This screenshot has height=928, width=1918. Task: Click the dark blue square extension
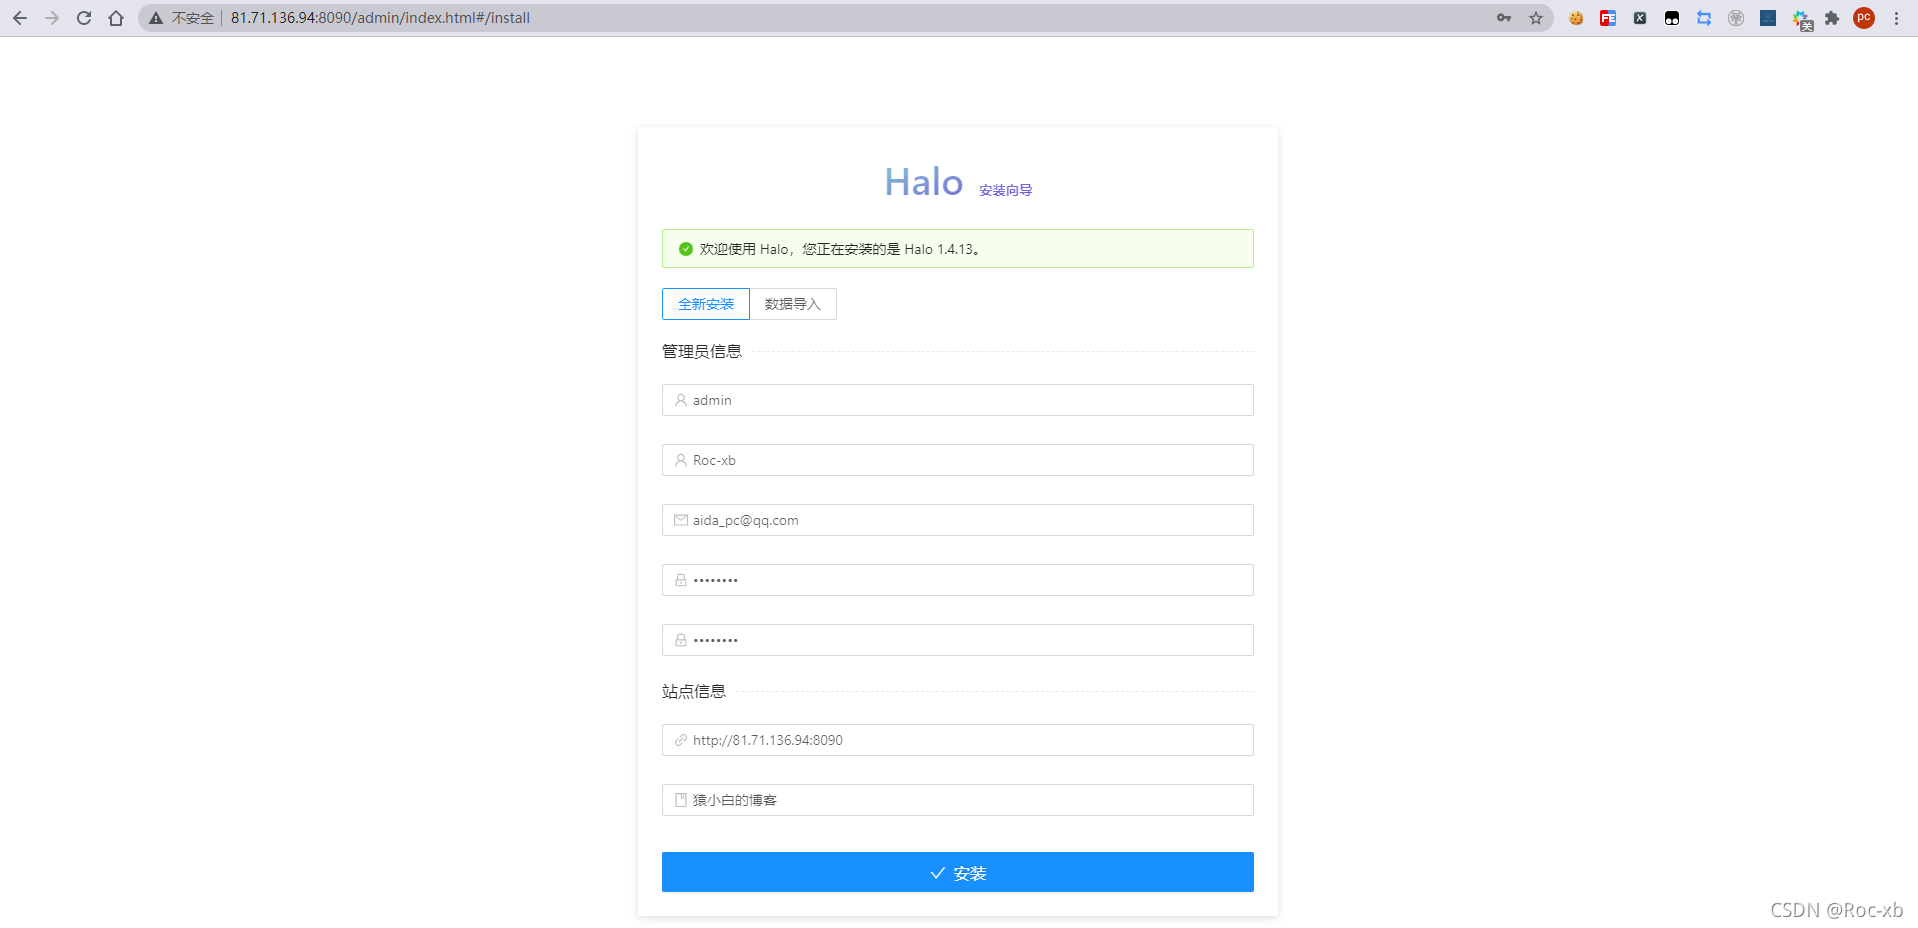point(1768,18)
